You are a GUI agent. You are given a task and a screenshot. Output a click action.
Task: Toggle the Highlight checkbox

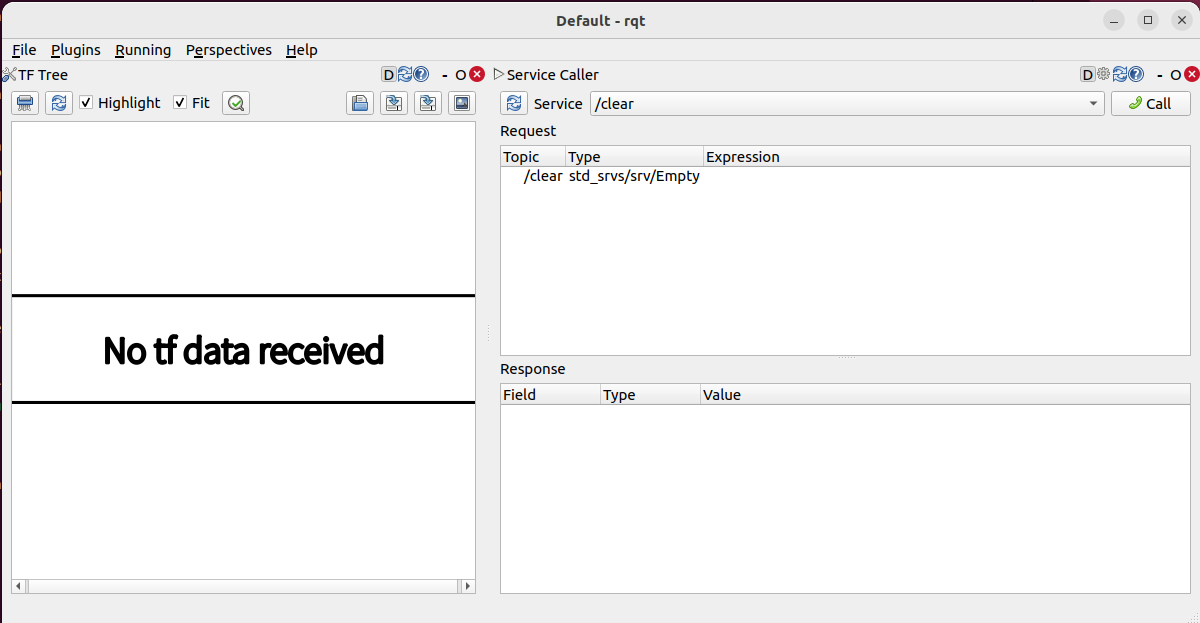tap(86, 102)
